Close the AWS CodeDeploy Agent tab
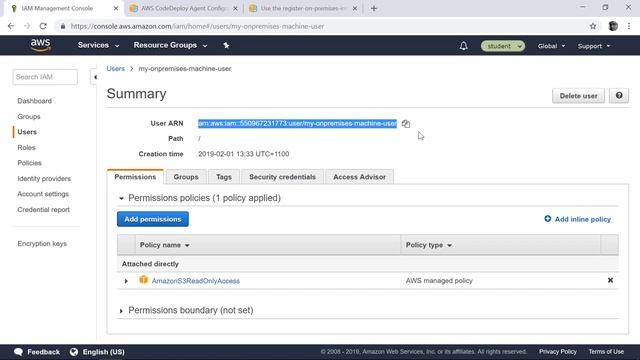 (235, 8)
